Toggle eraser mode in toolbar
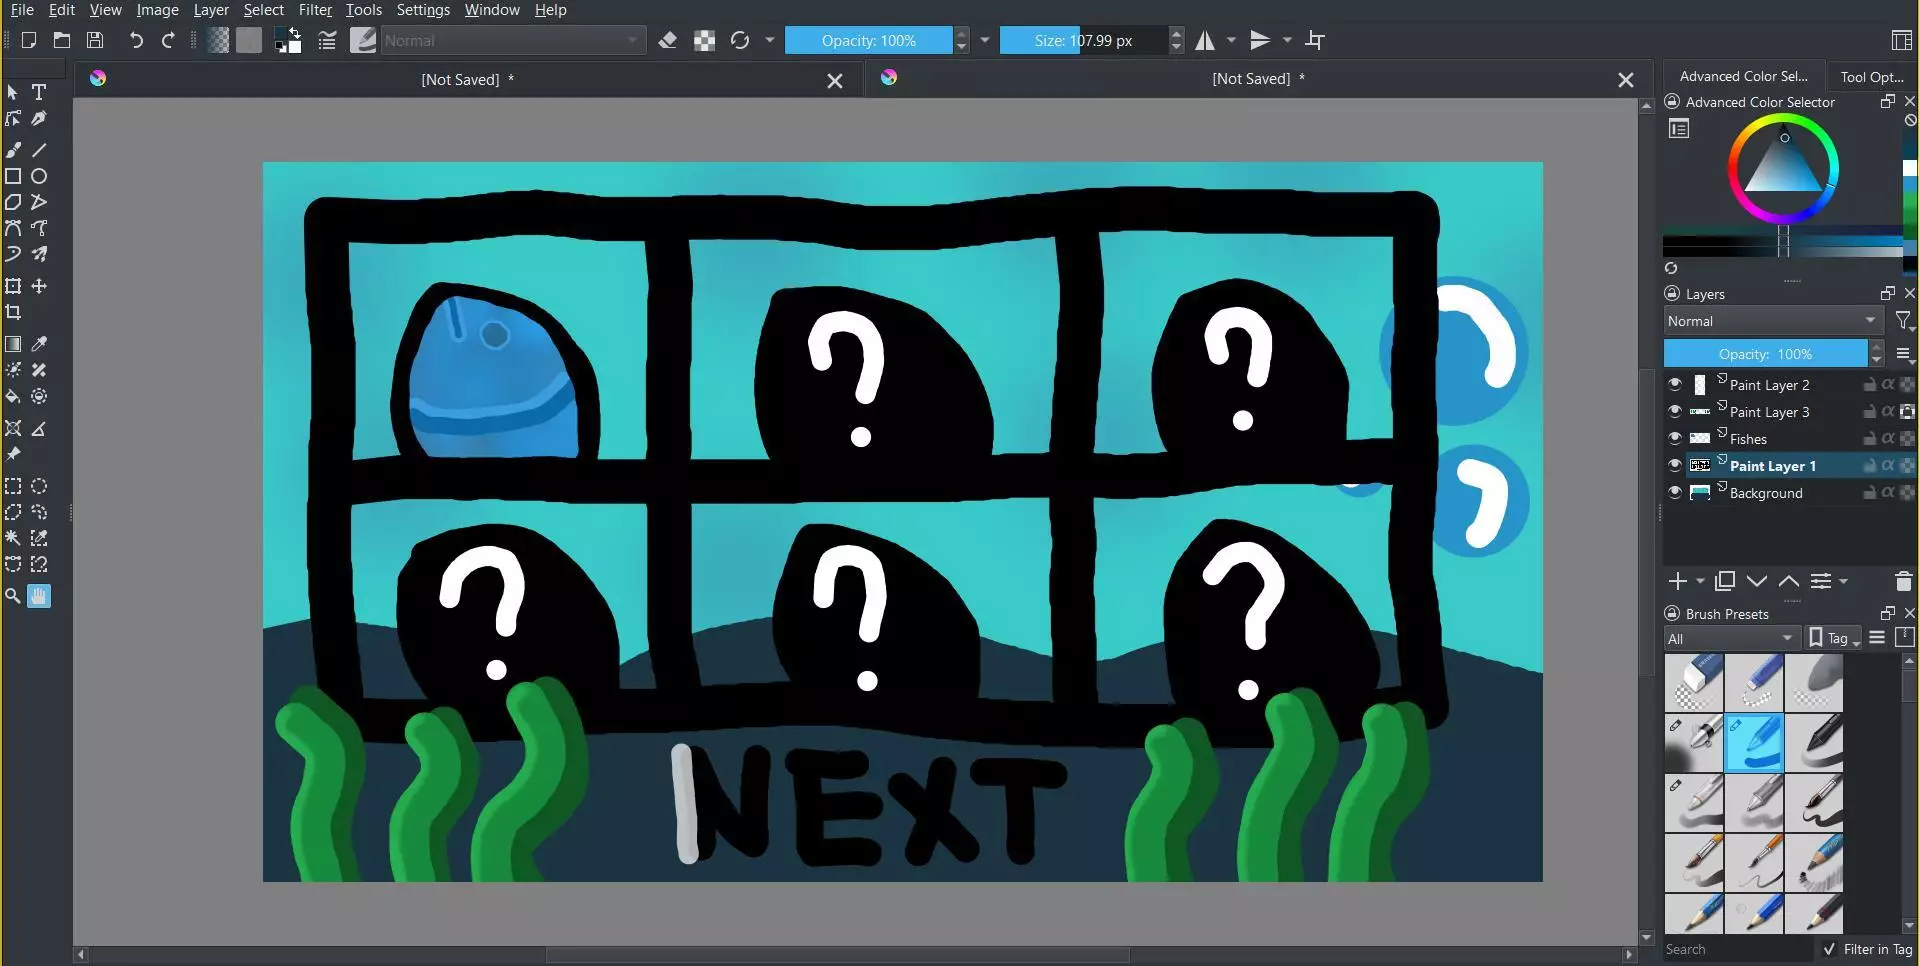Viewport: 1919px width, 966px height. 668,40
